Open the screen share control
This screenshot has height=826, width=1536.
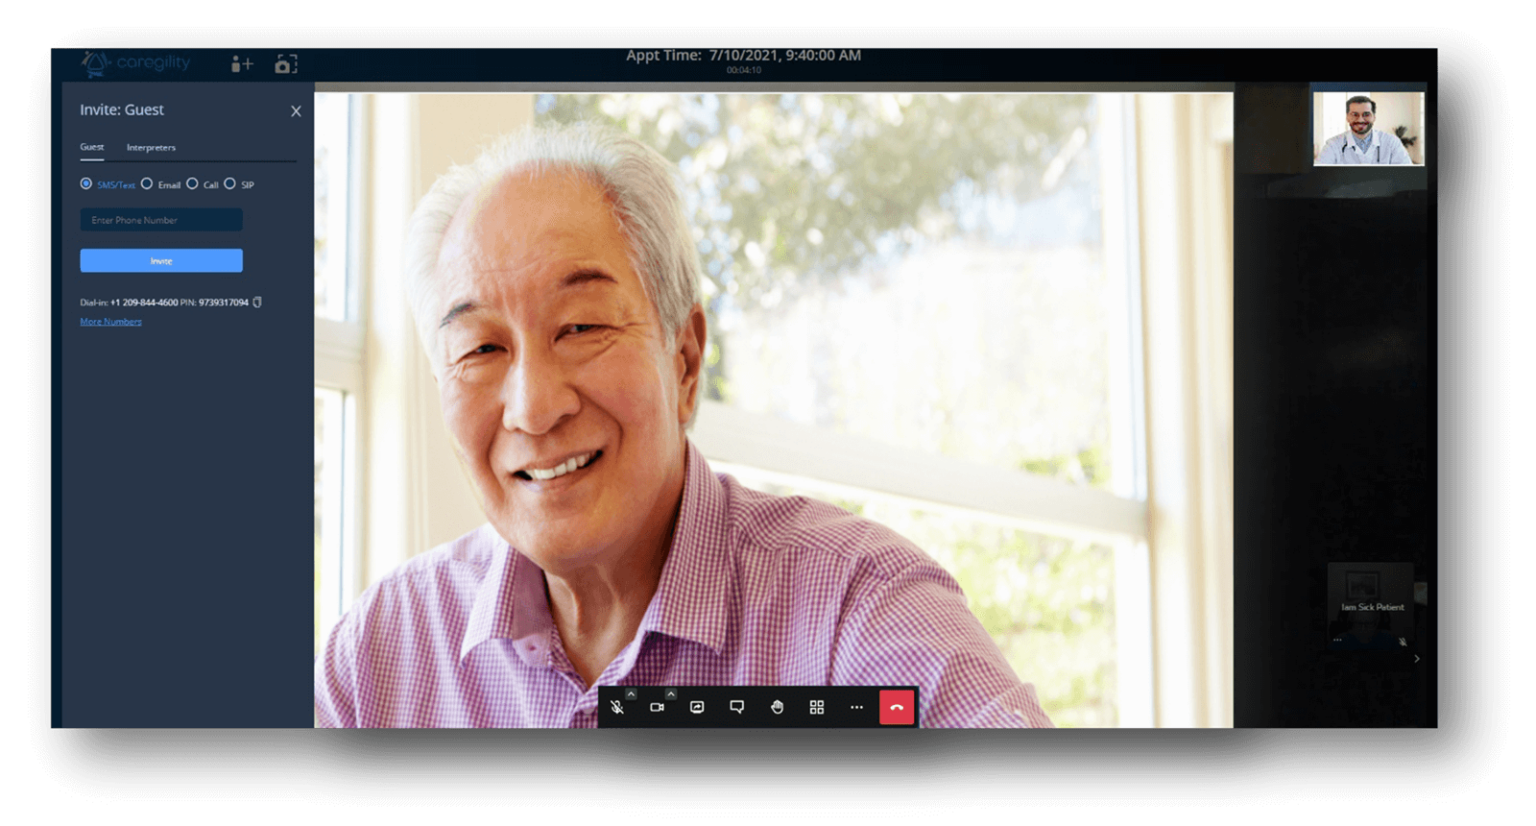pyautogui.click(x=696, y=707)
